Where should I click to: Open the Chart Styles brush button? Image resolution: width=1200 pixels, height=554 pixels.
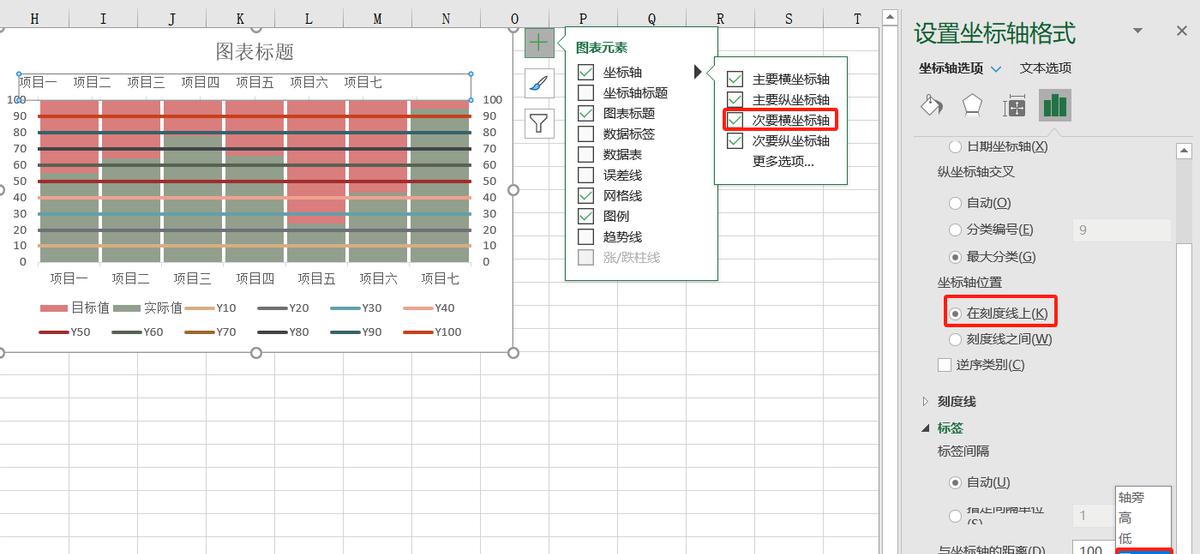point(539,83)
